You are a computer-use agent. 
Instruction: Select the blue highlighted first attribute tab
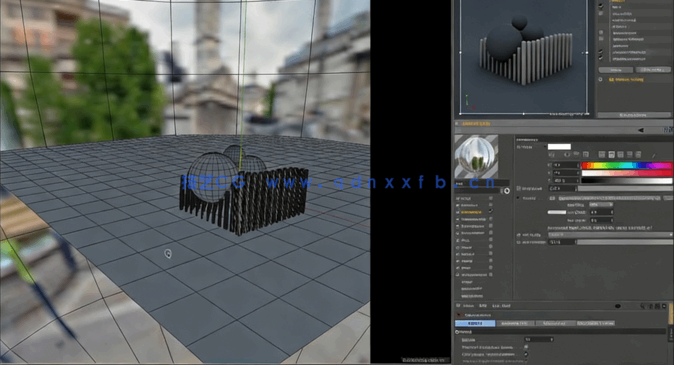475,323
